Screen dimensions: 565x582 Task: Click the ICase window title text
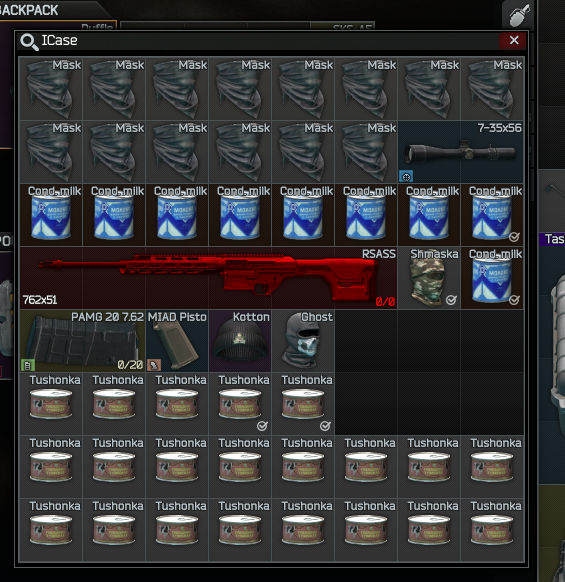(59, 40)
